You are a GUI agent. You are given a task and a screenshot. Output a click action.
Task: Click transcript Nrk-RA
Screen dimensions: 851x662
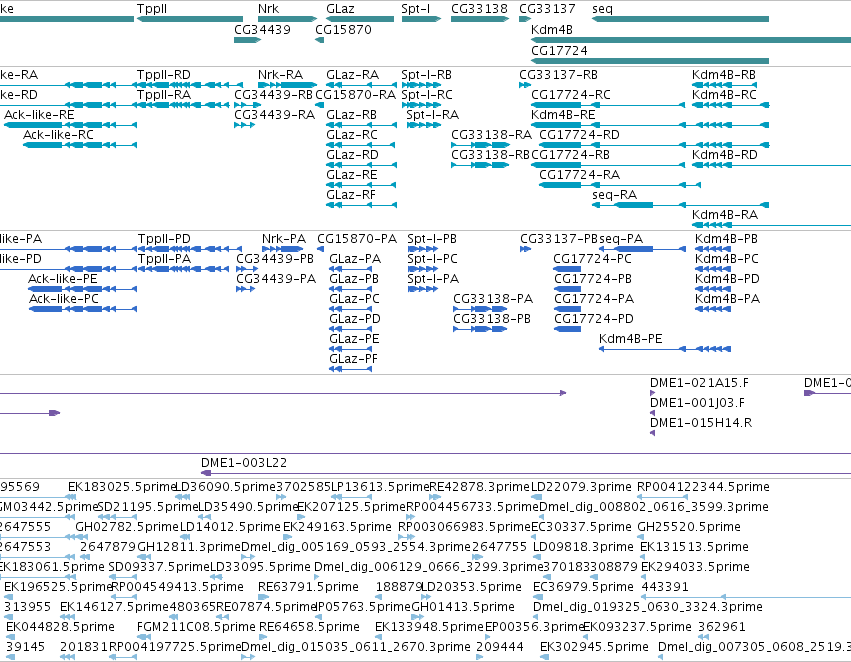click(281, 74)
